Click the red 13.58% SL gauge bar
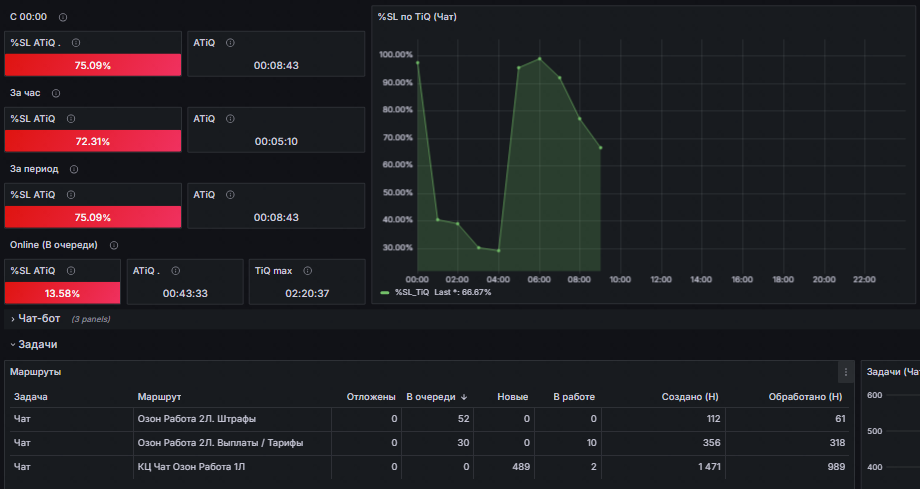 62,293
